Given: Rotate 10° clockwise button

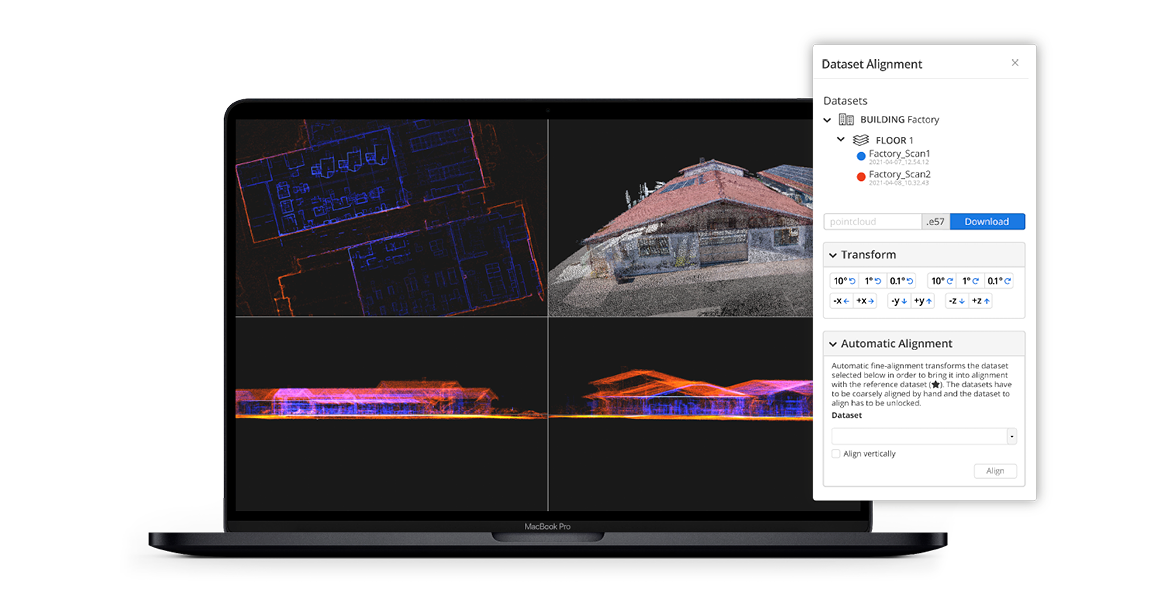Looking at the screenshot, I should pyautogui.click(x=941, y=281).
